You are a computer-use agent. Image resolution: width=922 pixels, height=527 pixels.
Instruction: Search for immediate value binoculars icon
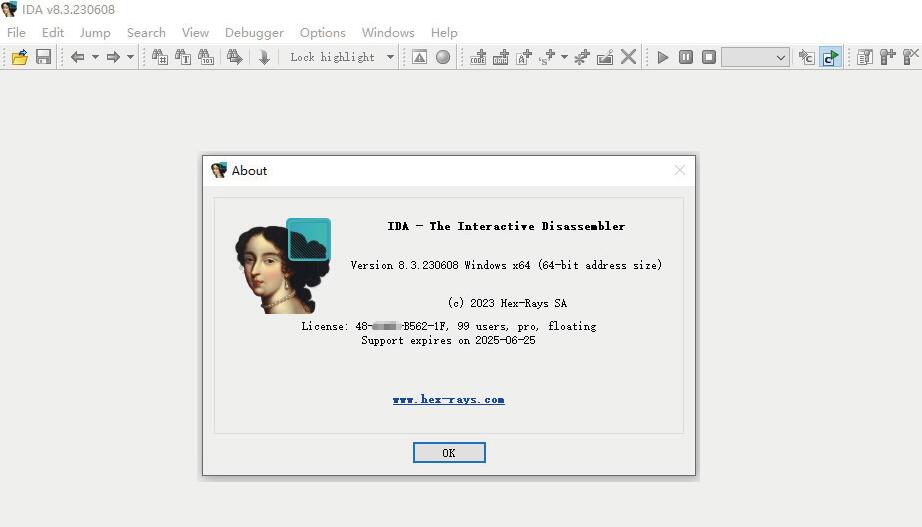[160, 57]
